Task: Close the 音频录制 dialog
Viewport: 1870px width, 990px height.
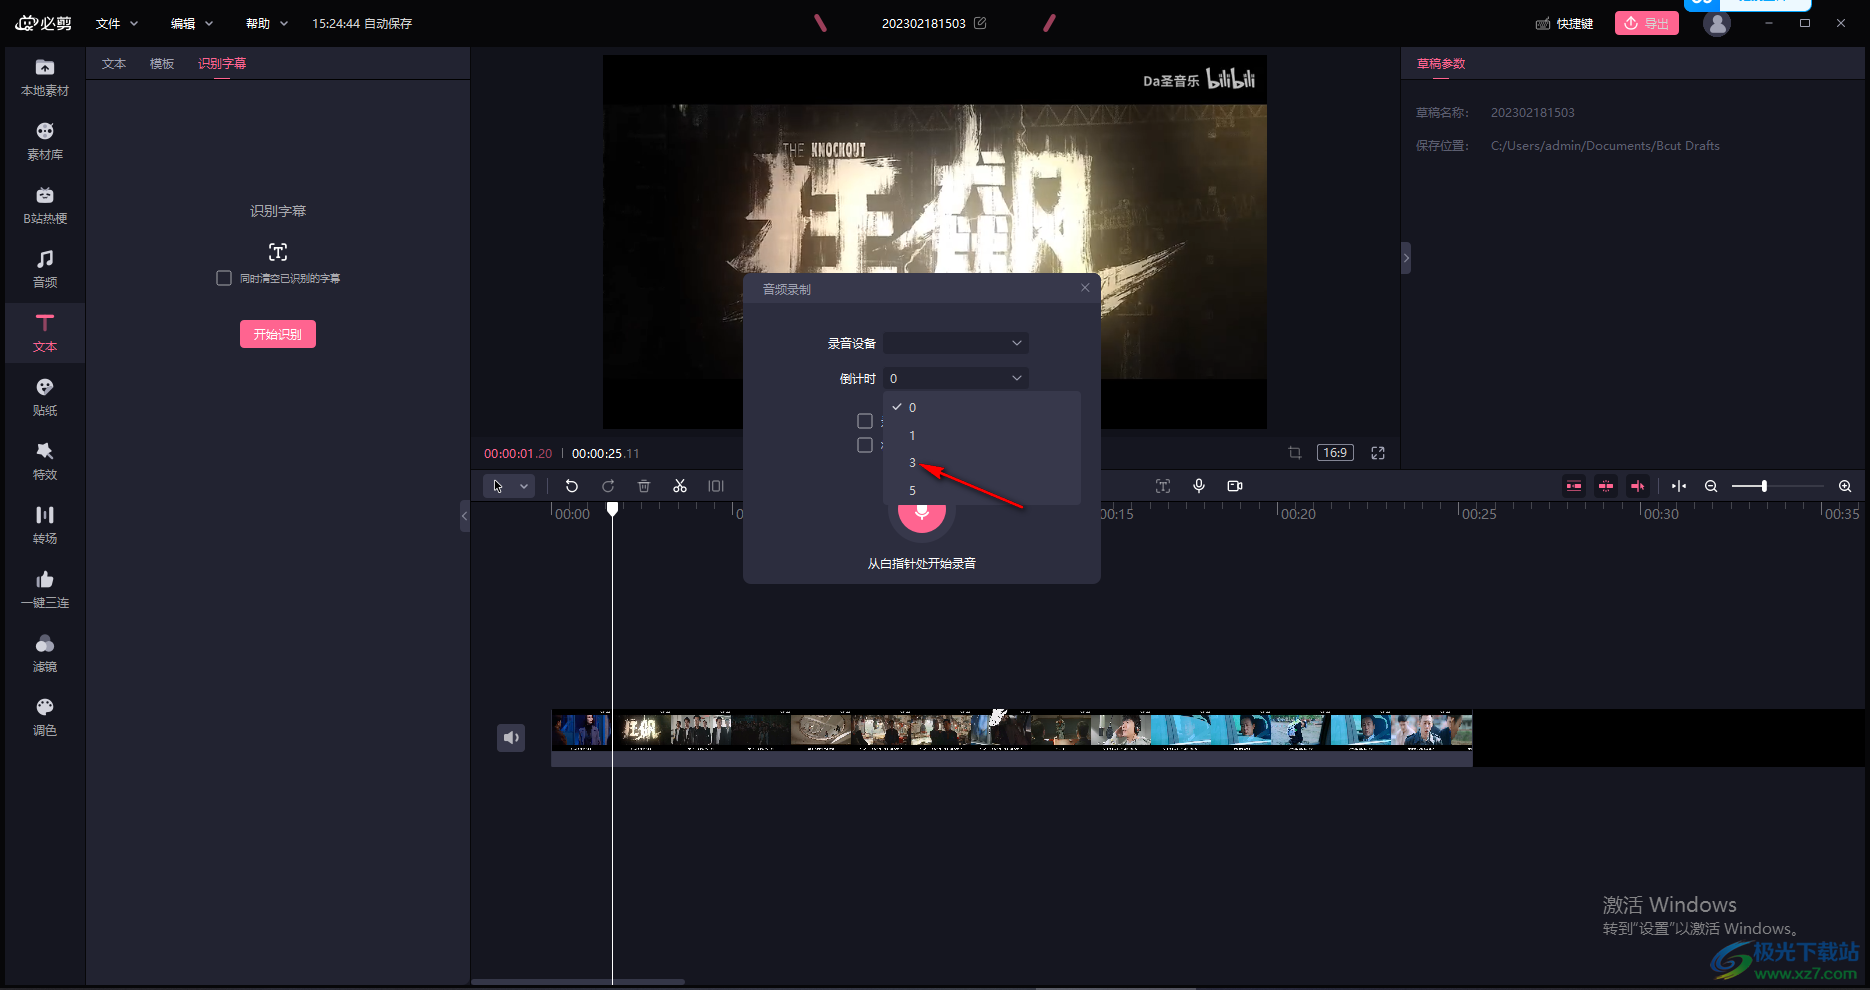Action: tap(1085, 288)
